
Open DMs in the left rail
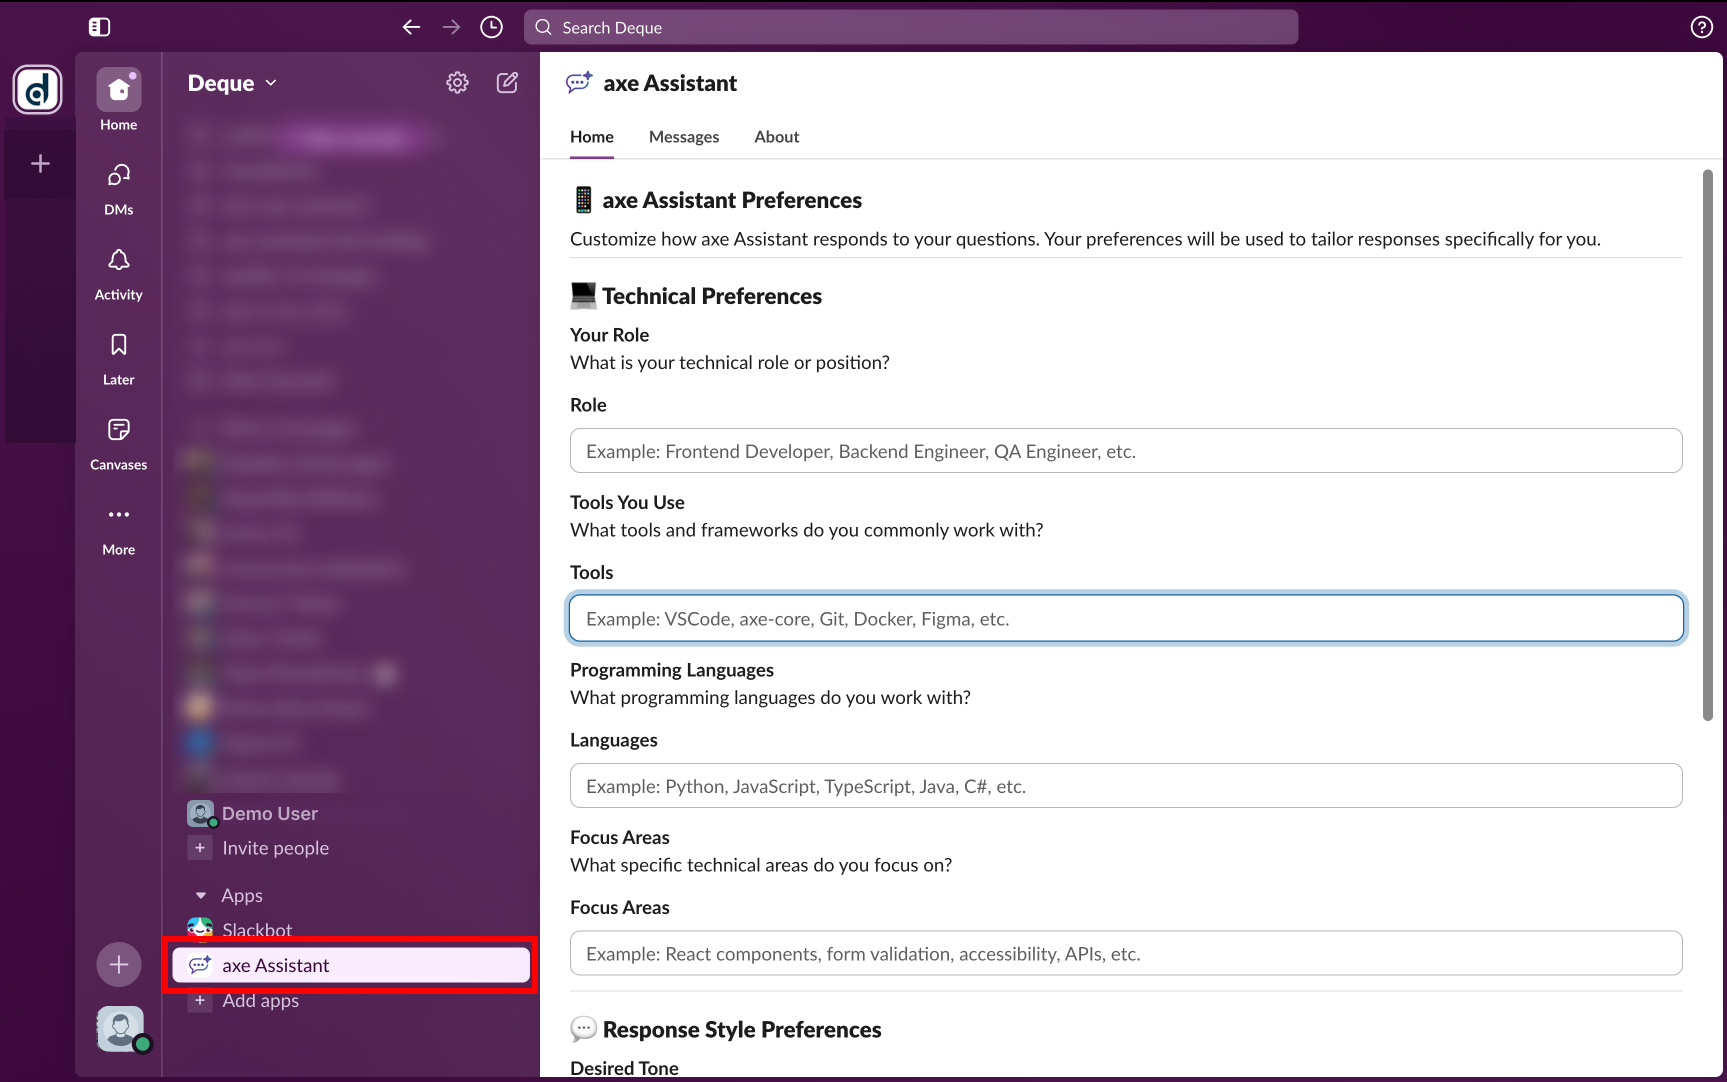coord(118,187)
